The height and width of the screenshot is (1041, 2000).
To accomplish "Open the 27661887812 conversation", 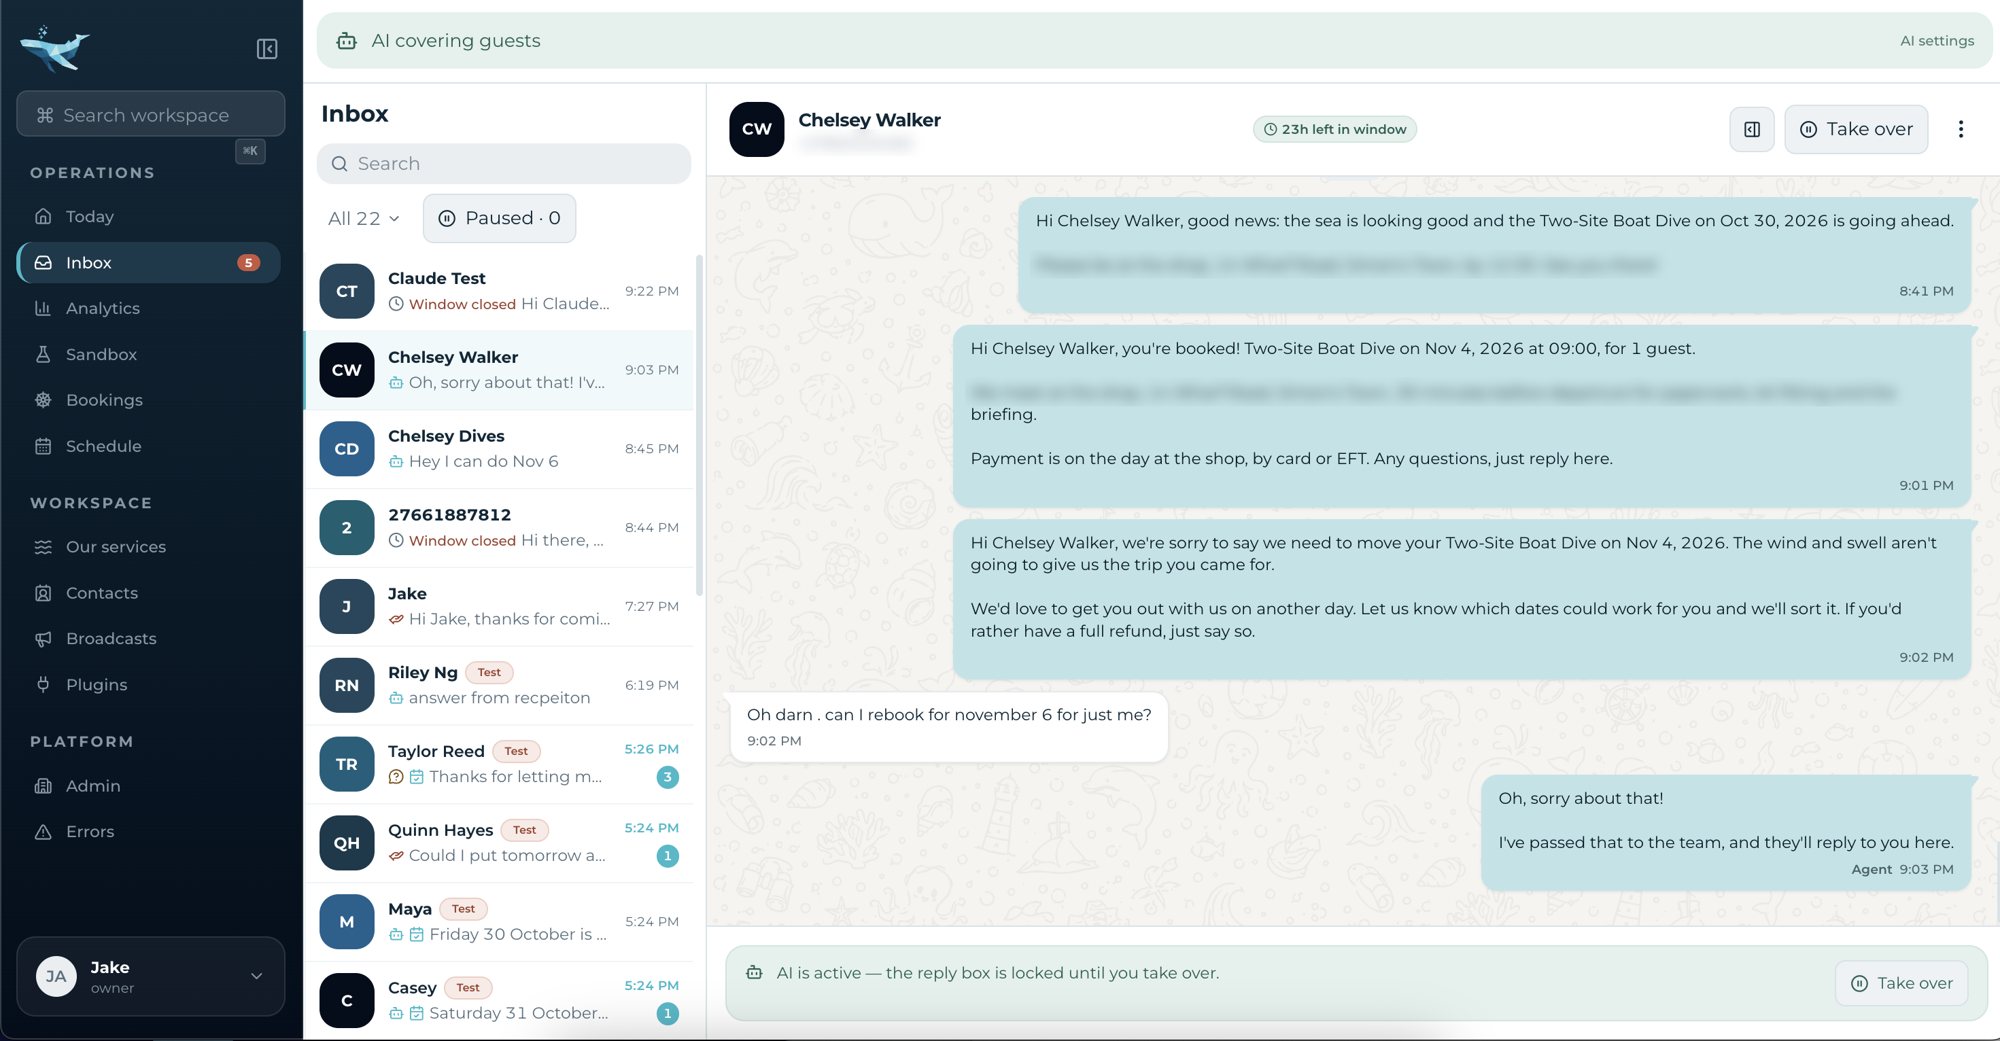I will click(499, 528).
